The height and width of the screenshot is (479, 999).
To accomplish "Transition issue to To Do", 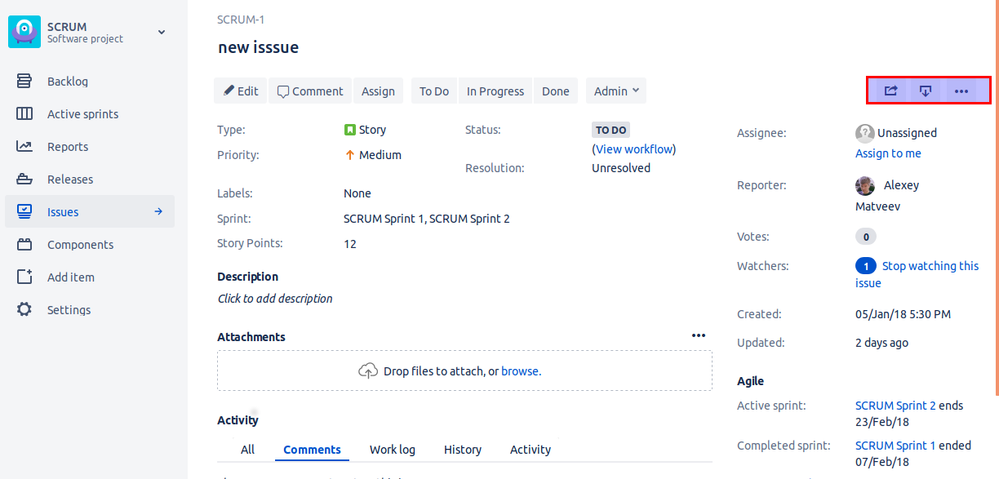I will pyautogui.click(x=434, y=91).
